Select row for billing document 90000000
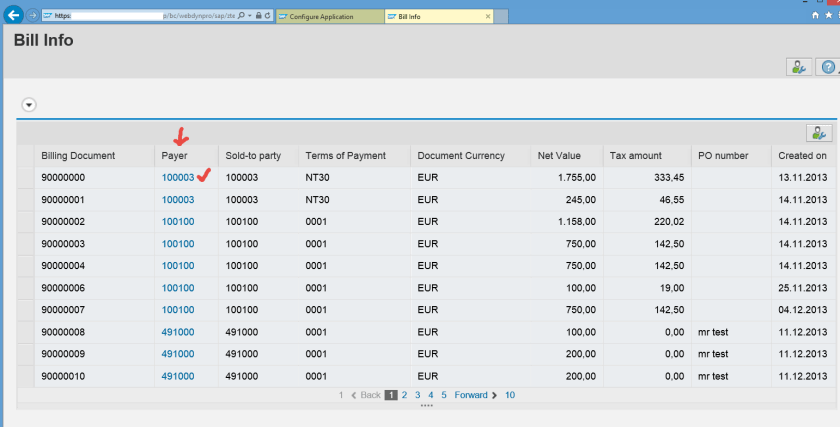The image size is (840, 427). pyautogui.click(x=25, y=177)
